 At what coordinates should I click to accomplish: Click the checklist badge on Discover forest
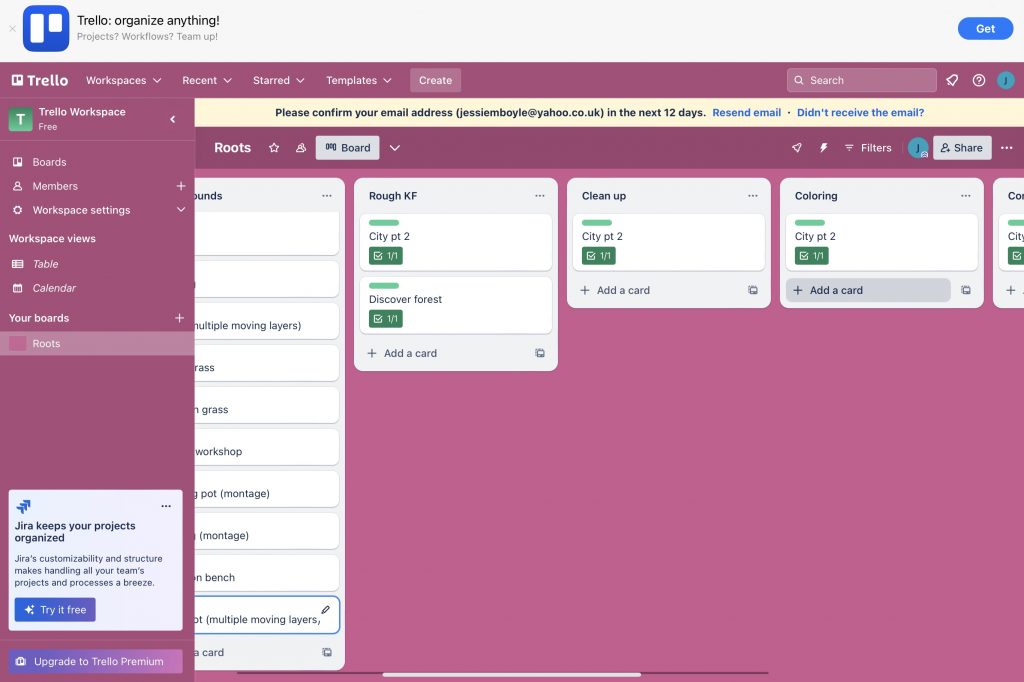[x=385, y=319]
